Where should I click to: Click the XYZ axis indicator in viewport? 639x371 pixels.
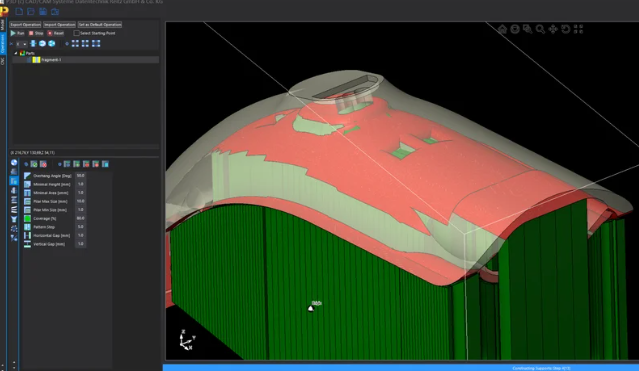click(x=187, y=340)
